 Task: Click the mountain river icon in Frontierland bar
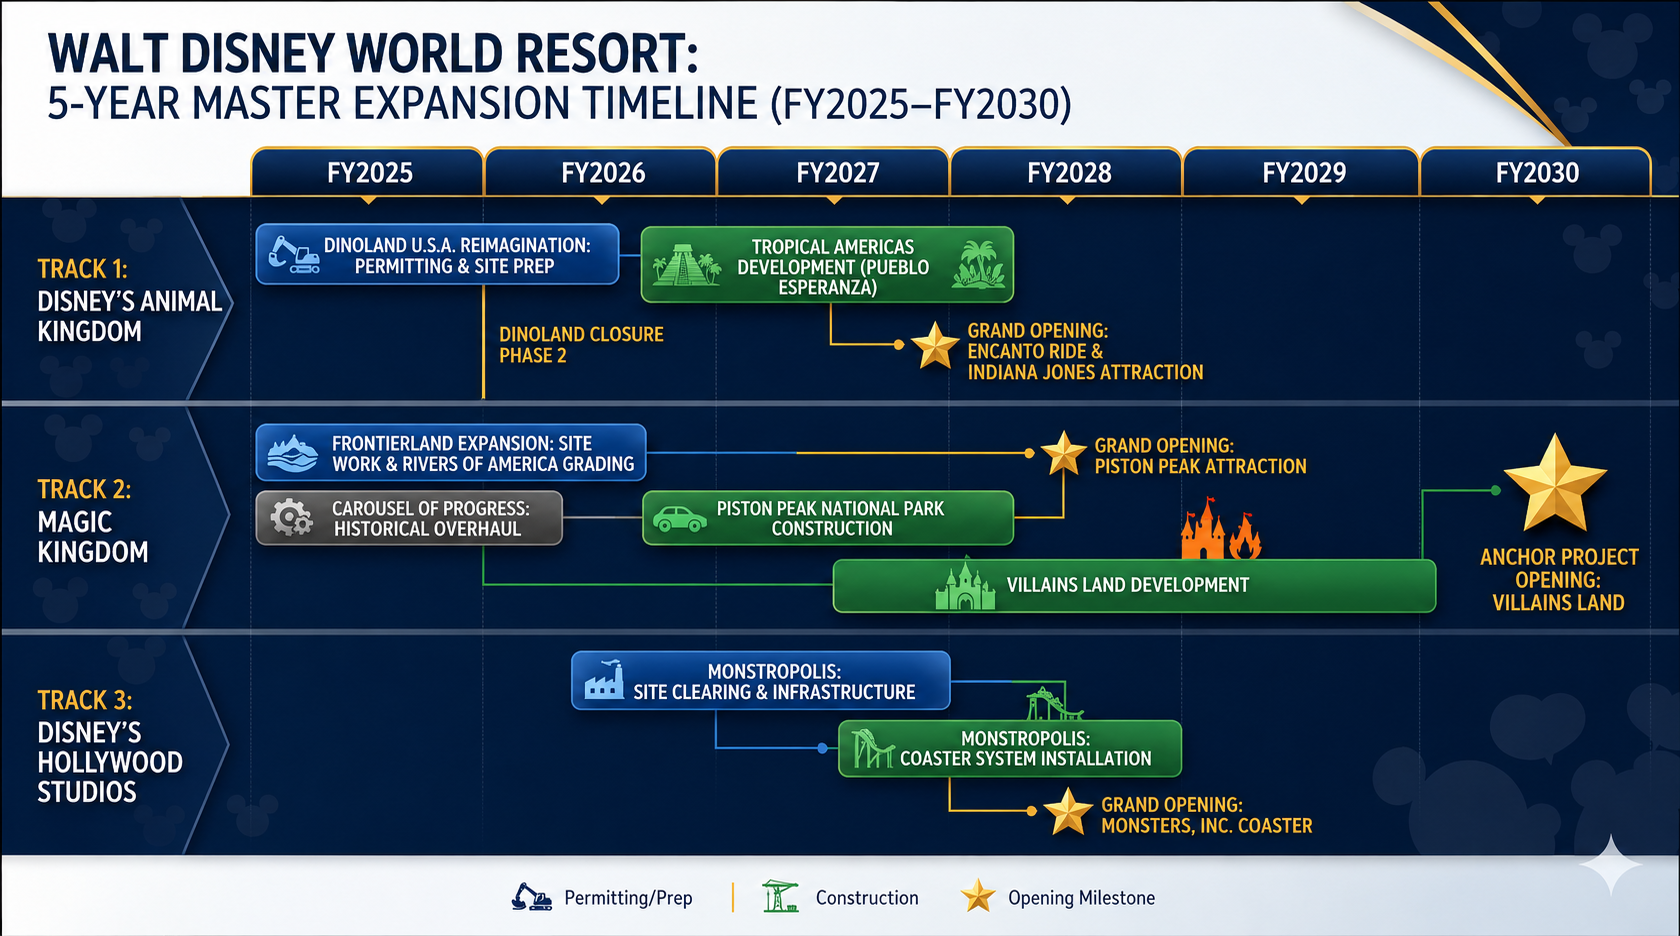coord(293,453)
